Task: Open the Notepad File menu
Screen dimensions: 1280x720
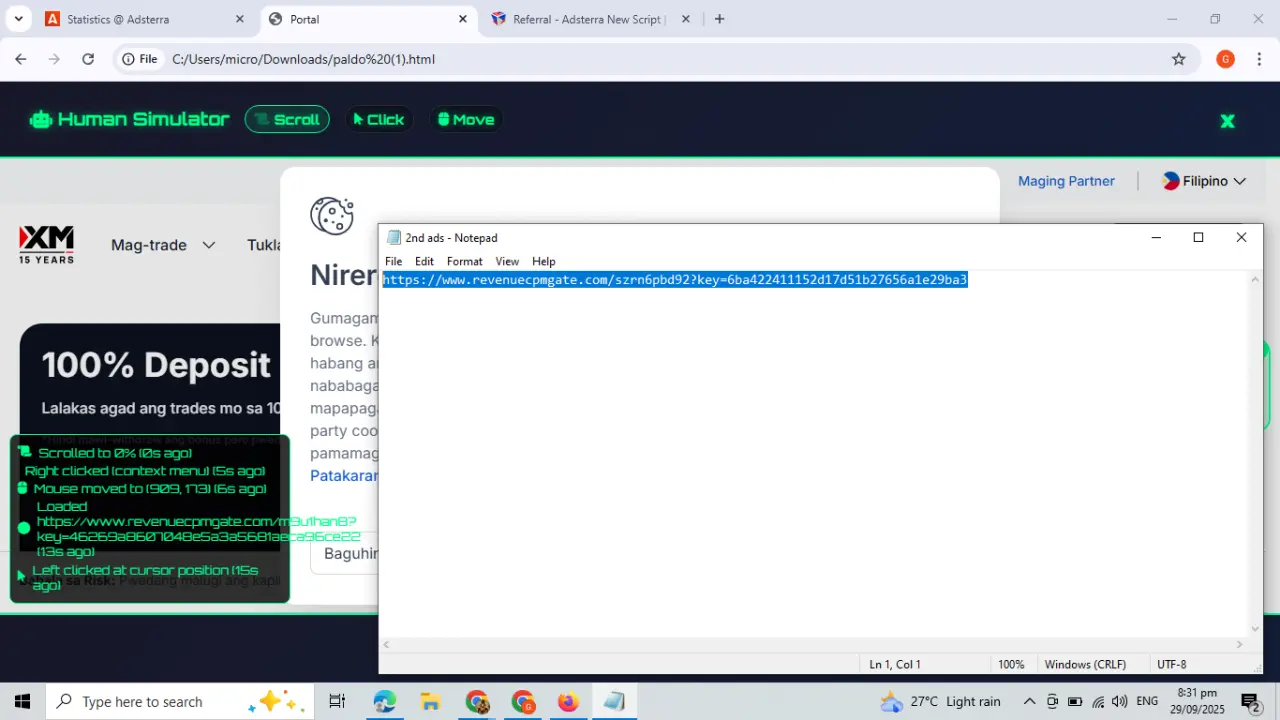Action: tap(394, 261)
